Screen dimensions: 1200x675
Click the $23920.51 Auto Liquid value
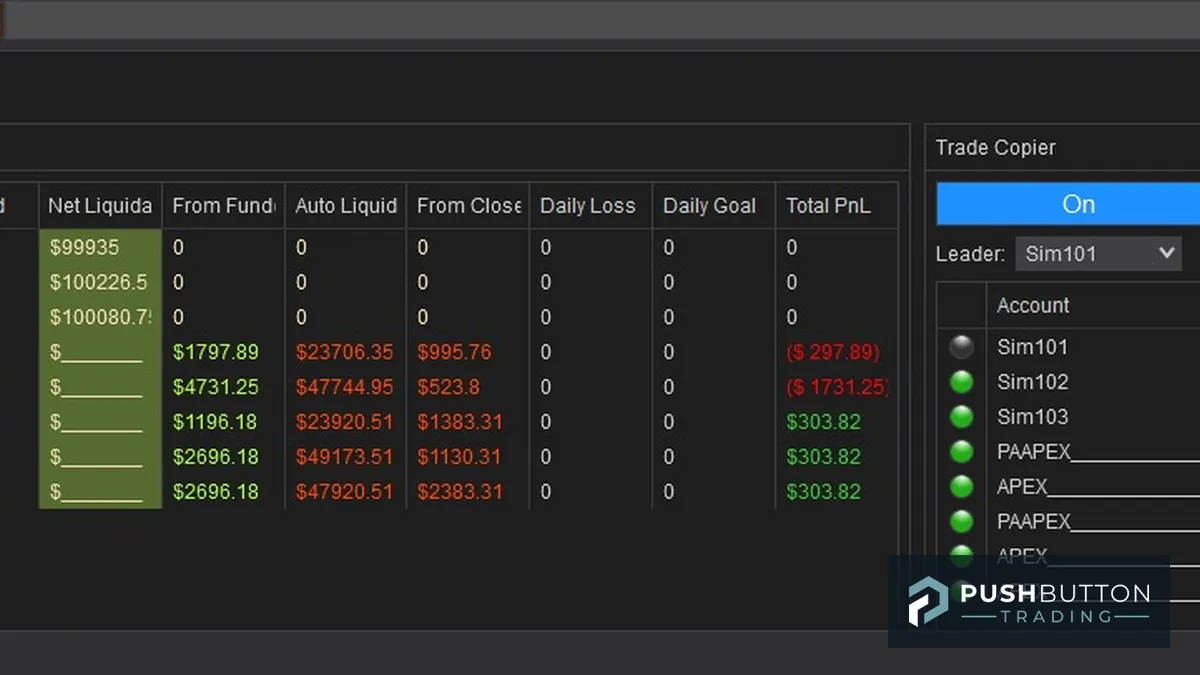344,422
